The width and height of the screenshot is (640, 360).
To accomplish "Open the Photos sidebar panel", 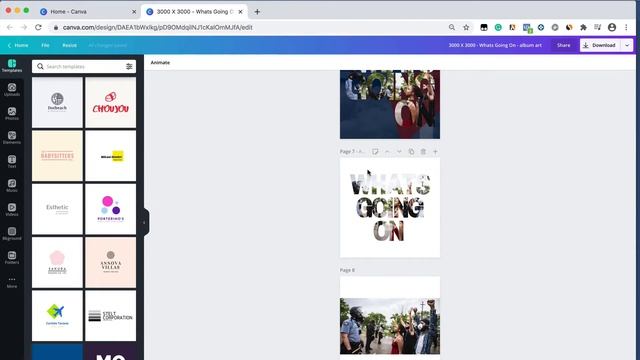I will [12, 114].
